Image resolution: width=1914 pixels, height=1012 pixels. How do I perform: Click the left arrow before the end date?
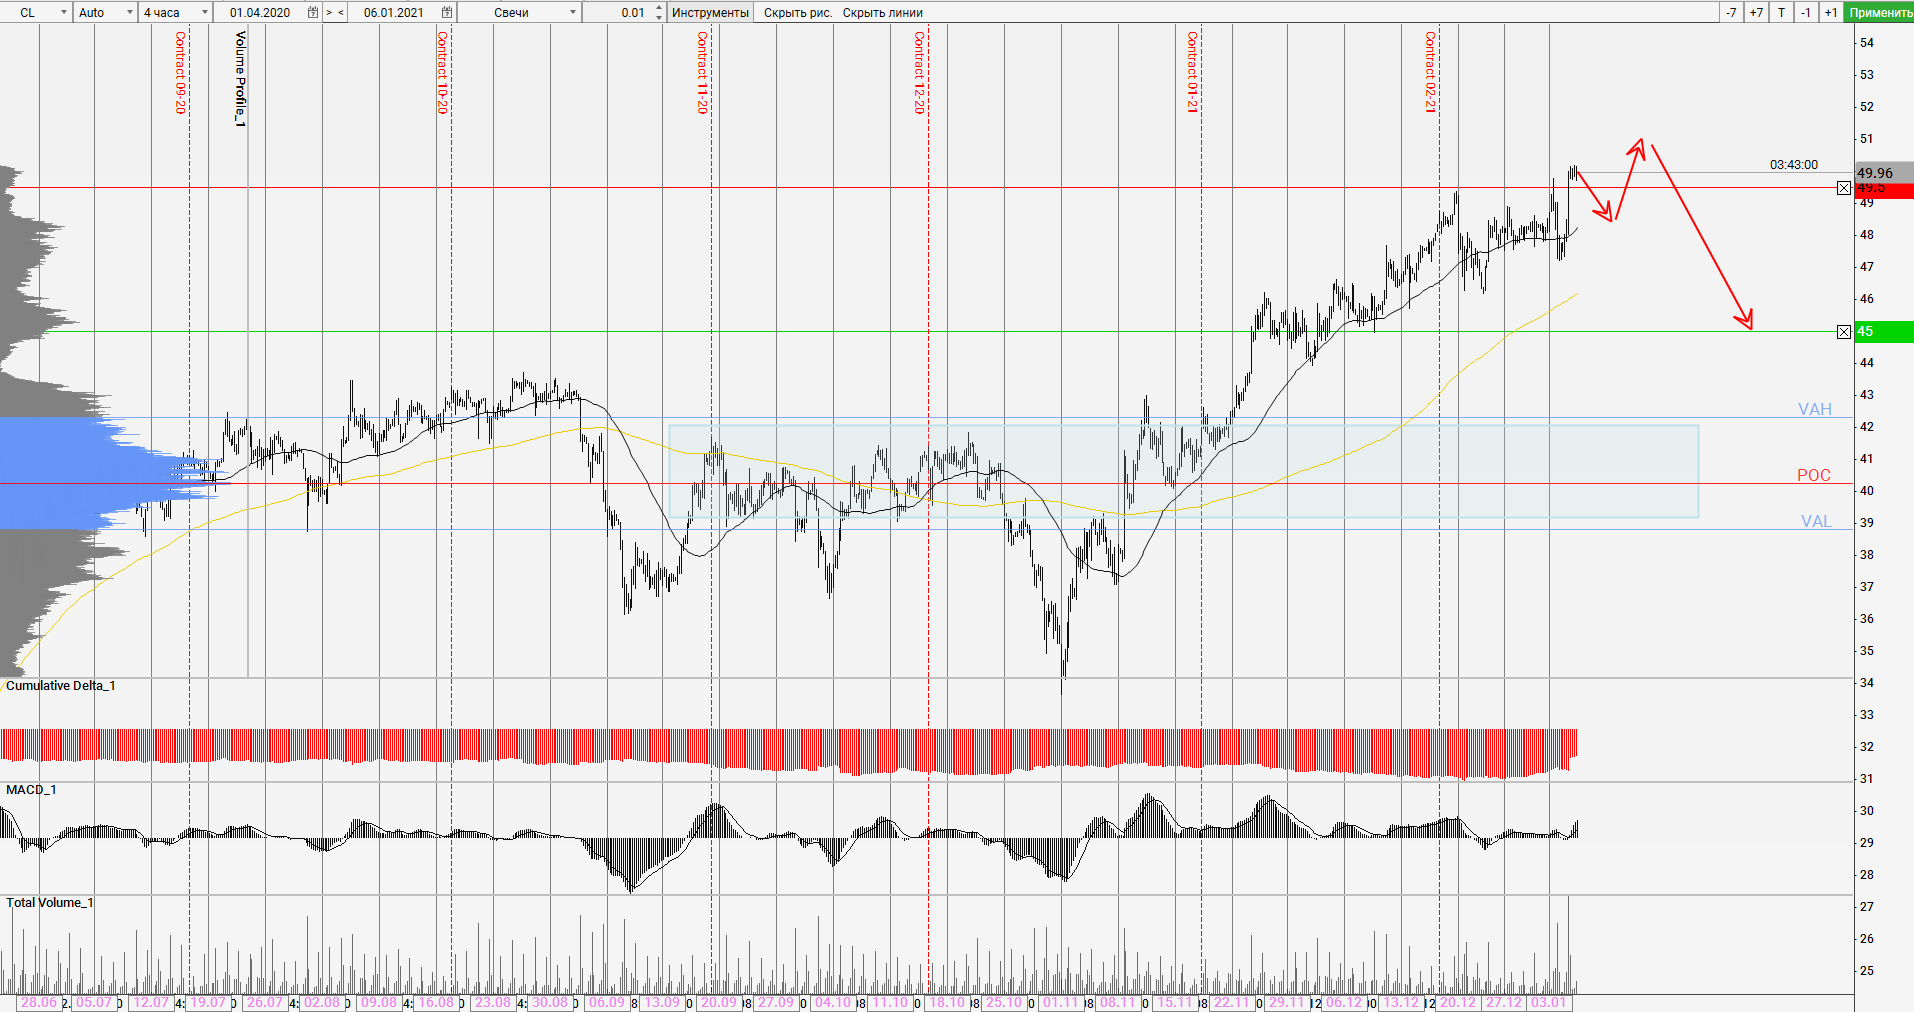341,12
